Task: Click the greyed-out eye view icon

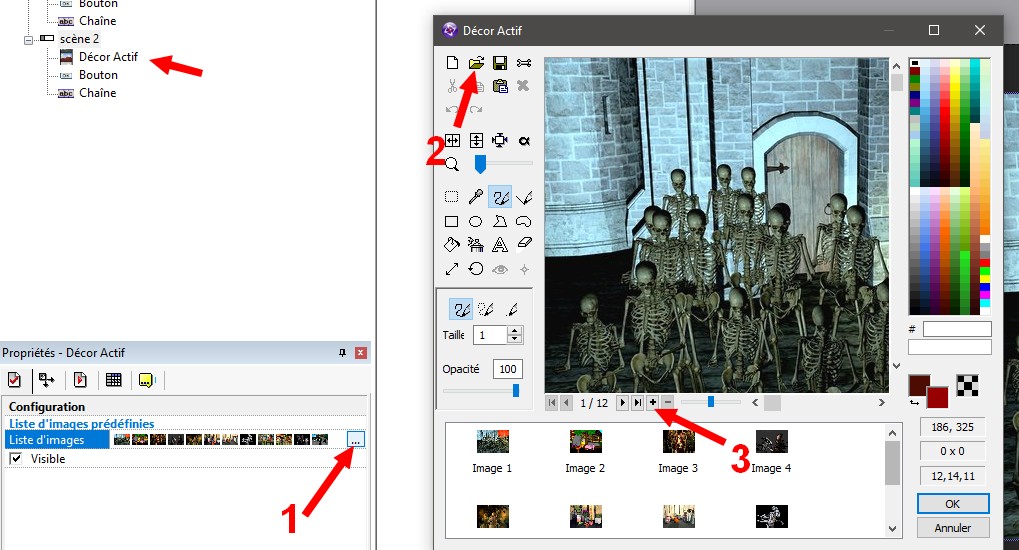Action: [x=500, y=269]
